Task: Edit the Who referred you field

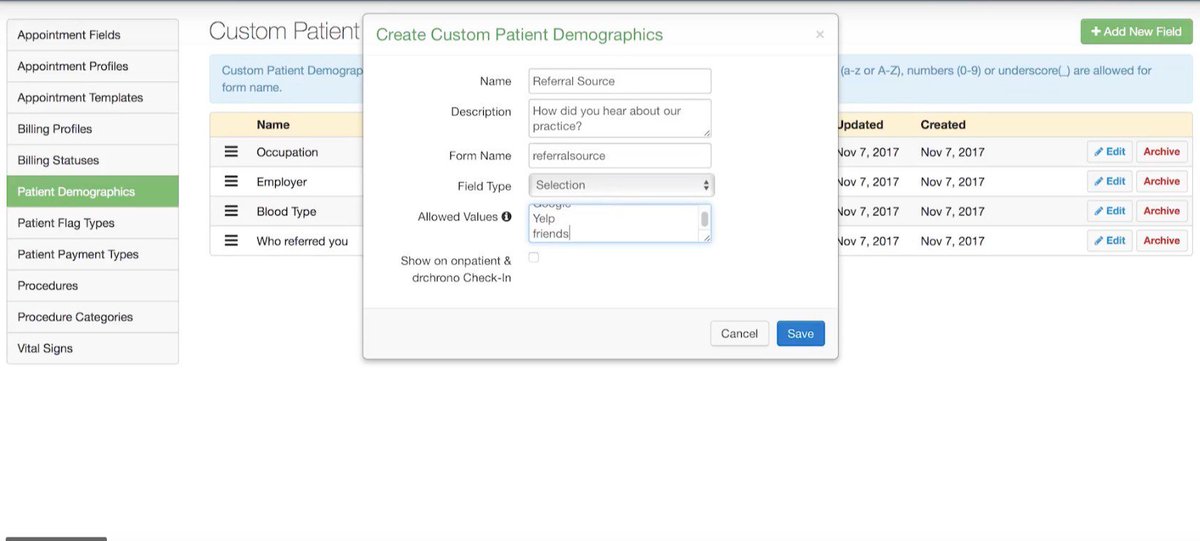Action: tap(1110, 241)
